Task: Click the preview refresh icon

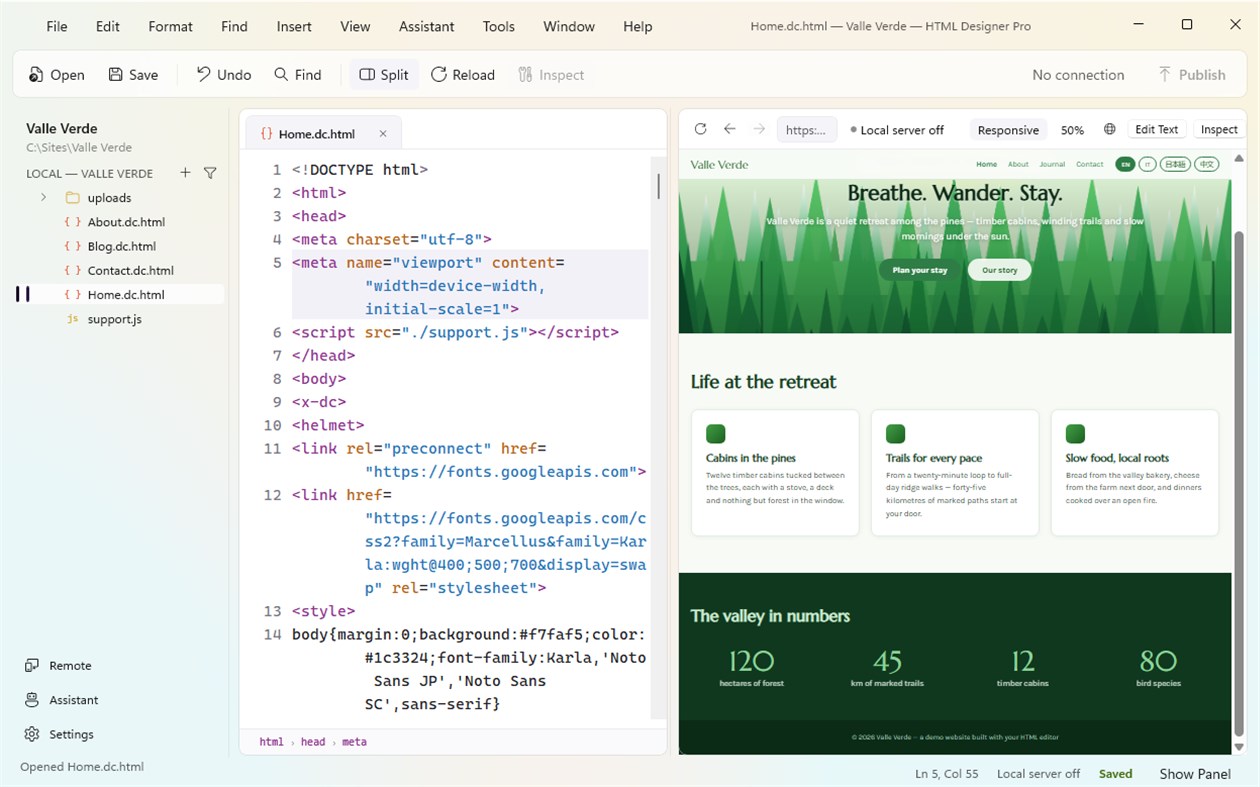Action: tap(700, 129)
